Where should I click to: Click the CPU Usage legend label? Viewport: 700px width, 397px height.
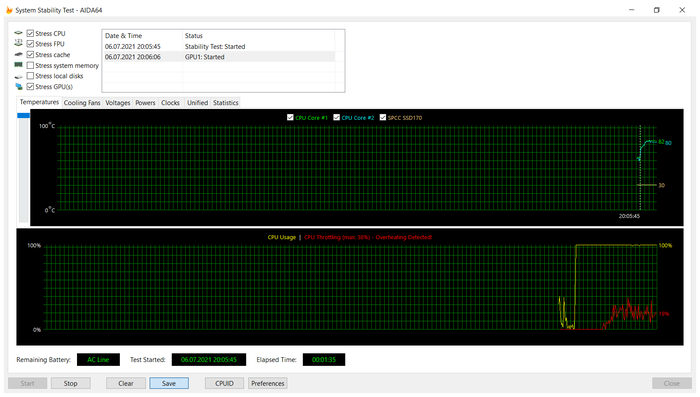click(282, 237)
